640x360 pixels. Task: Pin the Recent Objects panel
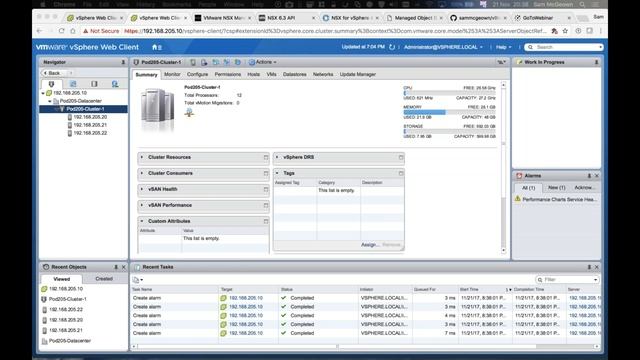point(116,267)
